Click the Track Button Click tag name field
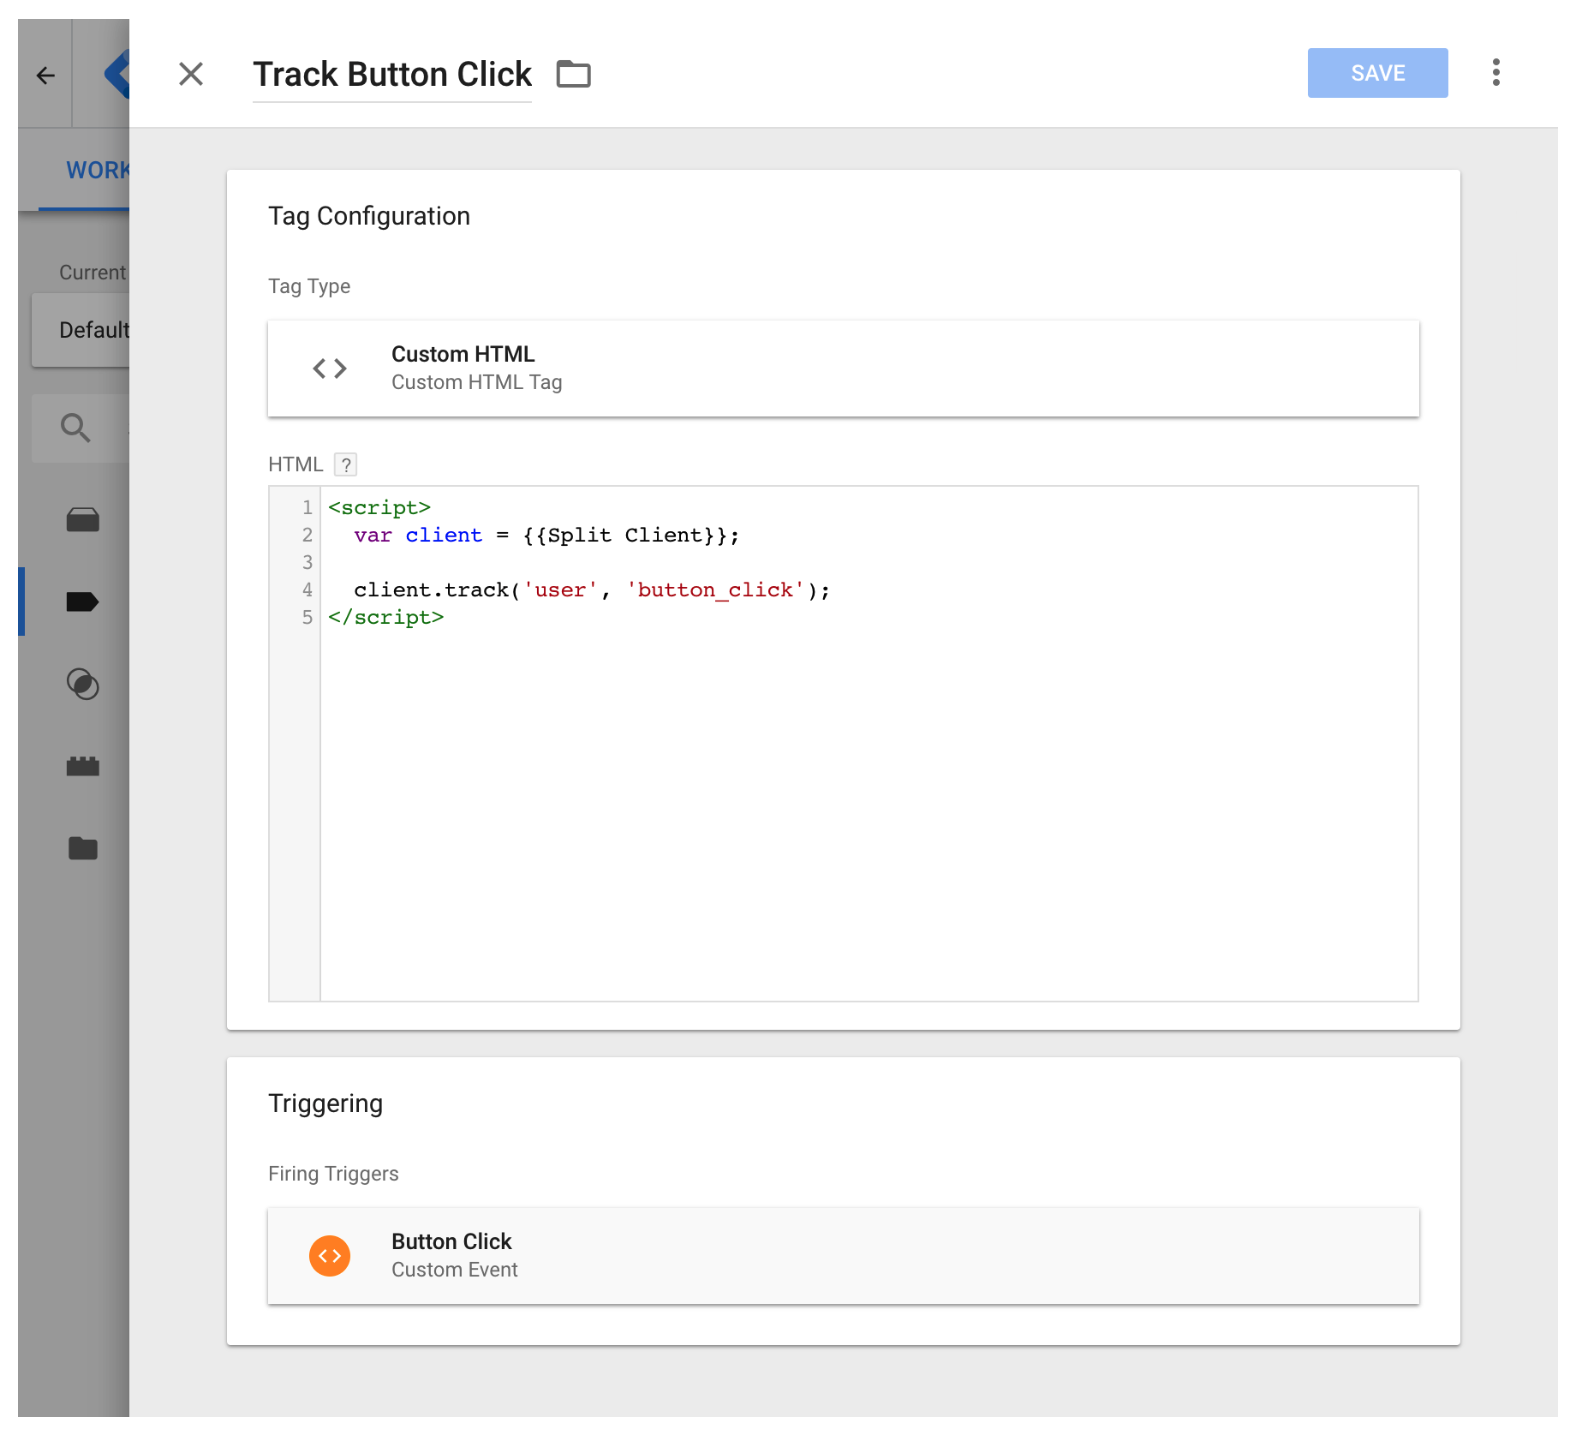Image resolution: width=1572 pixels, height=1436 pixels. (x=392, y=75)
